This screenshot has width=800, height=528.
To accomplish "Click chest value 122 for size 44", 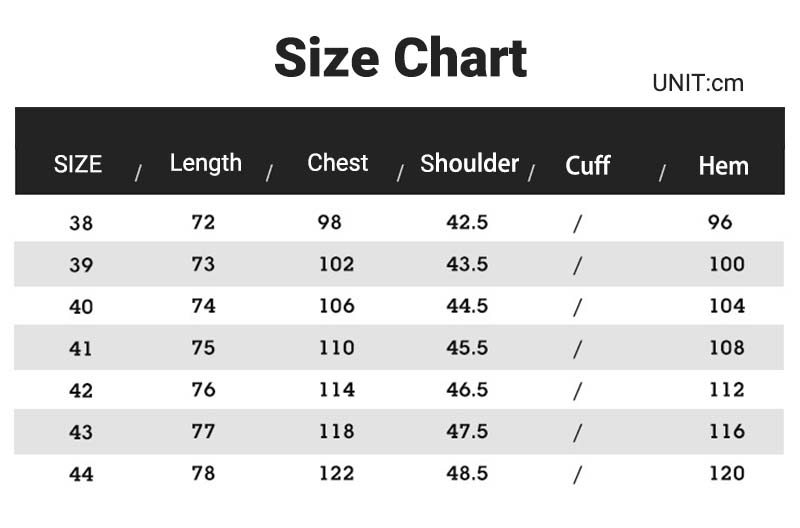I will tap(336, 473).
